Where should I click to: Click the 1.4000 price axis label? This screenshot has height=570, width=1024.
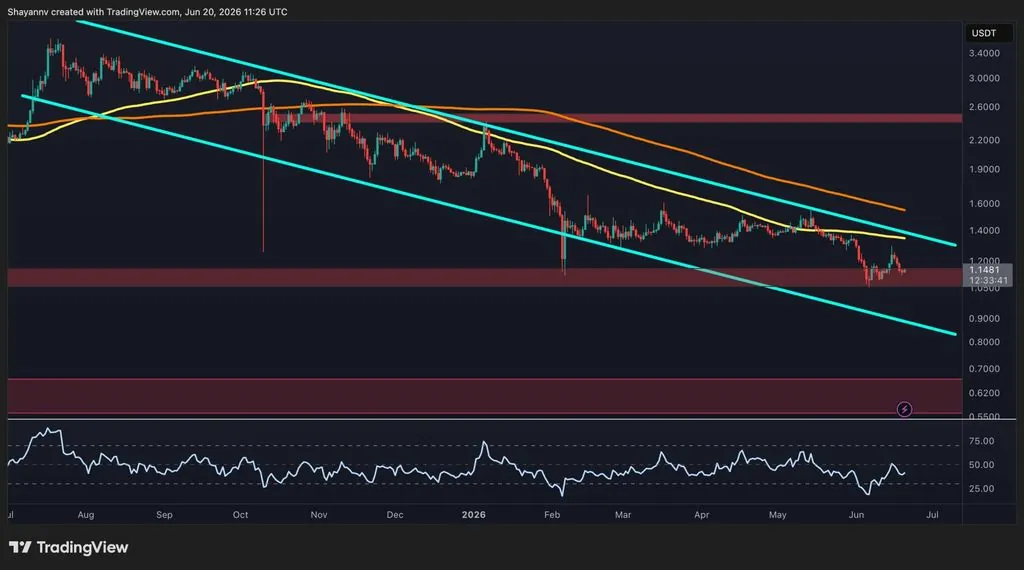pyautogui.click(x=984, y=230)
